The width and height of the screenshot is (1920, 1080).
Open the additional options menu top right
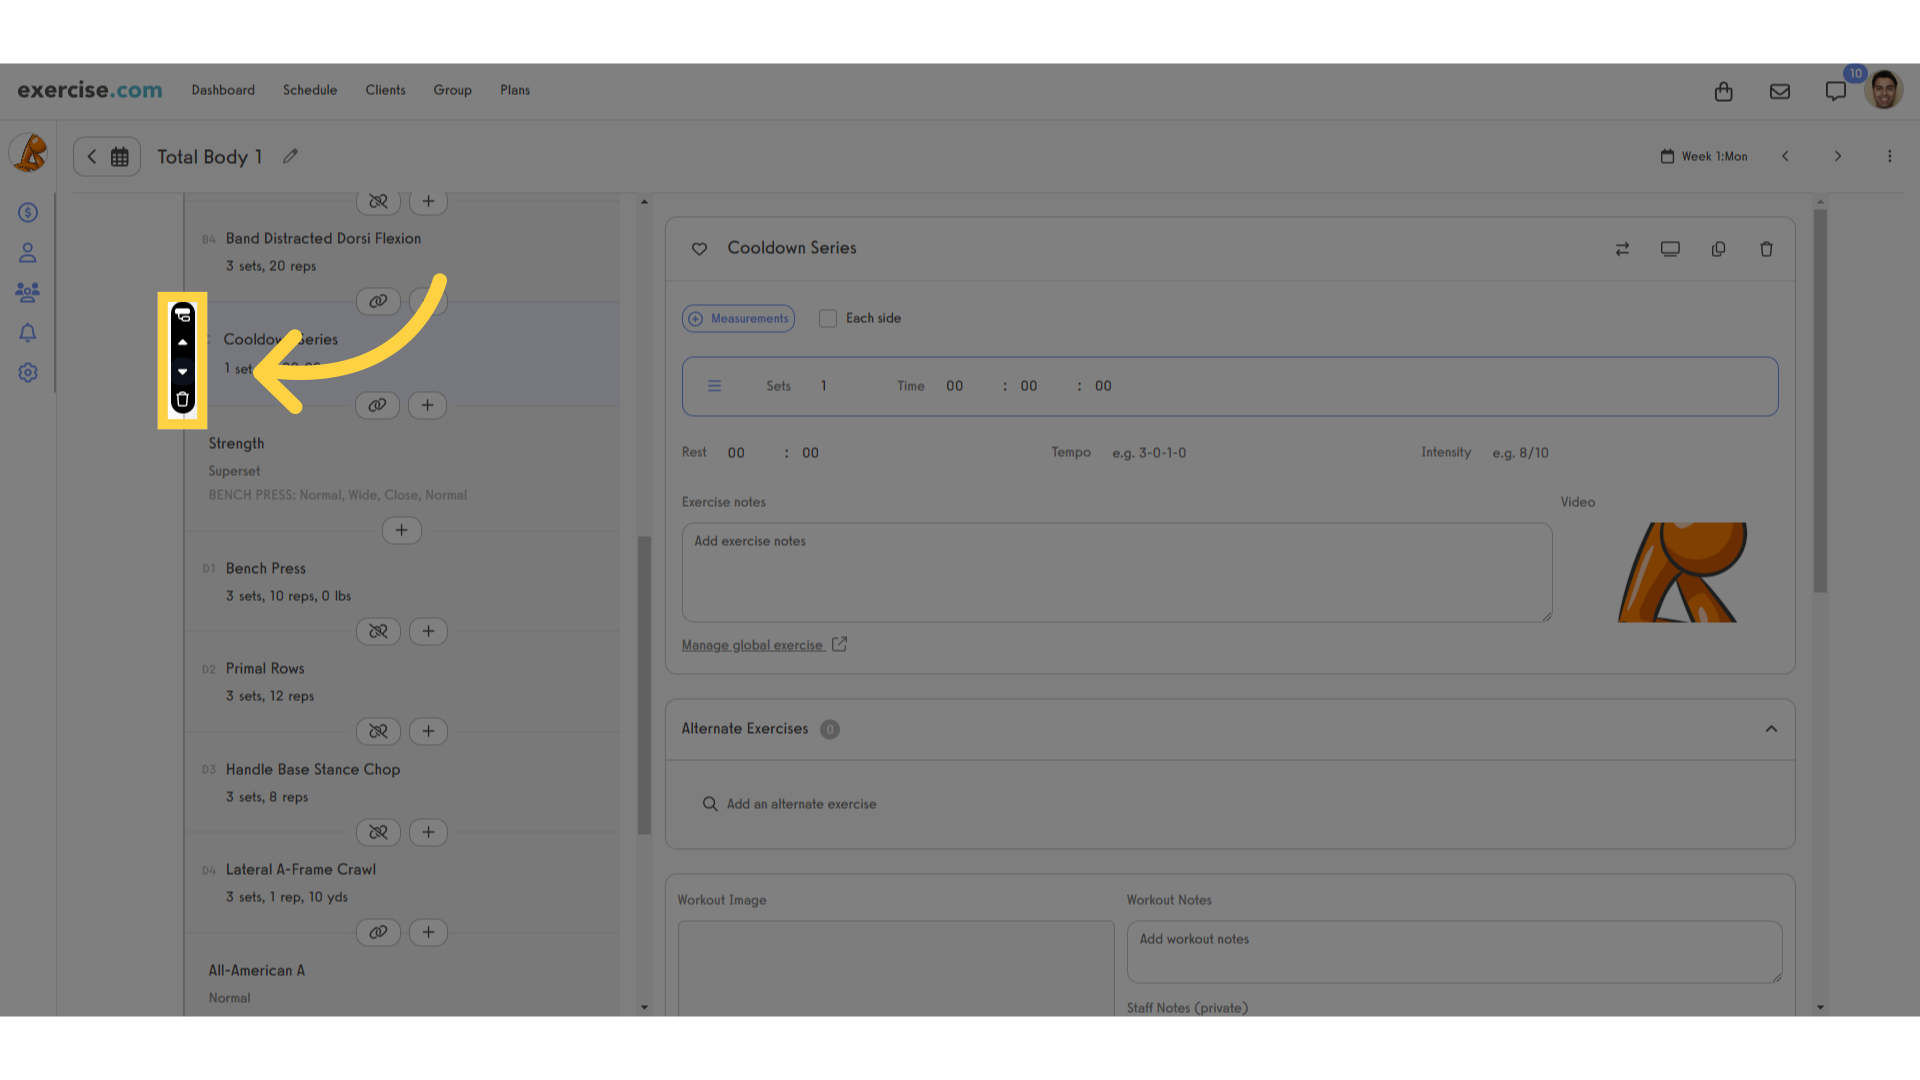click(1890, 156)
